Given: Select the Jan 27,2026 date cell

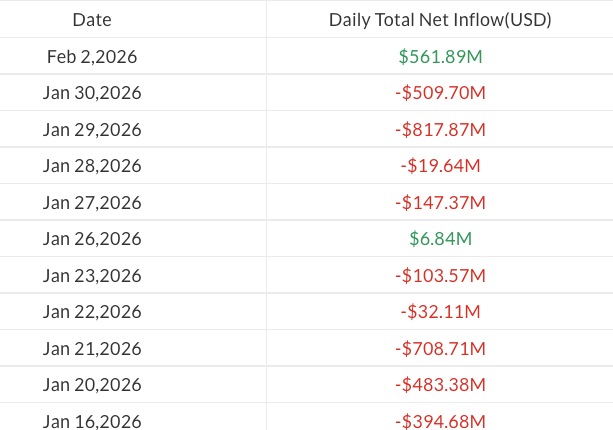Looking at the screenshot, I should pyautogui.click(x=92, y=203).
